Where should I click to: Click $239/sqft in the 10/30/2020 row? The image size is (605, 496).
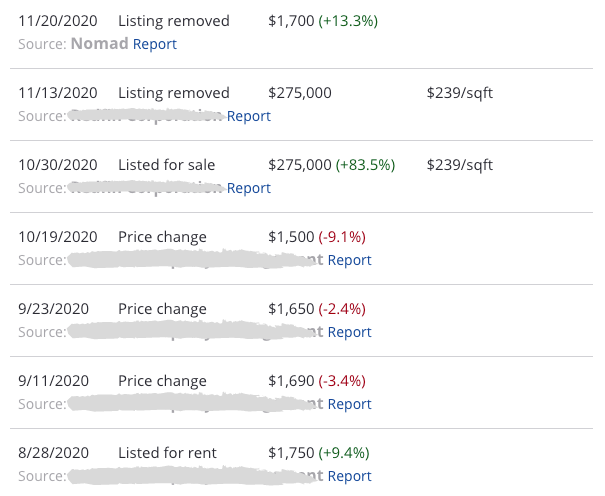(x=459, y=165)
